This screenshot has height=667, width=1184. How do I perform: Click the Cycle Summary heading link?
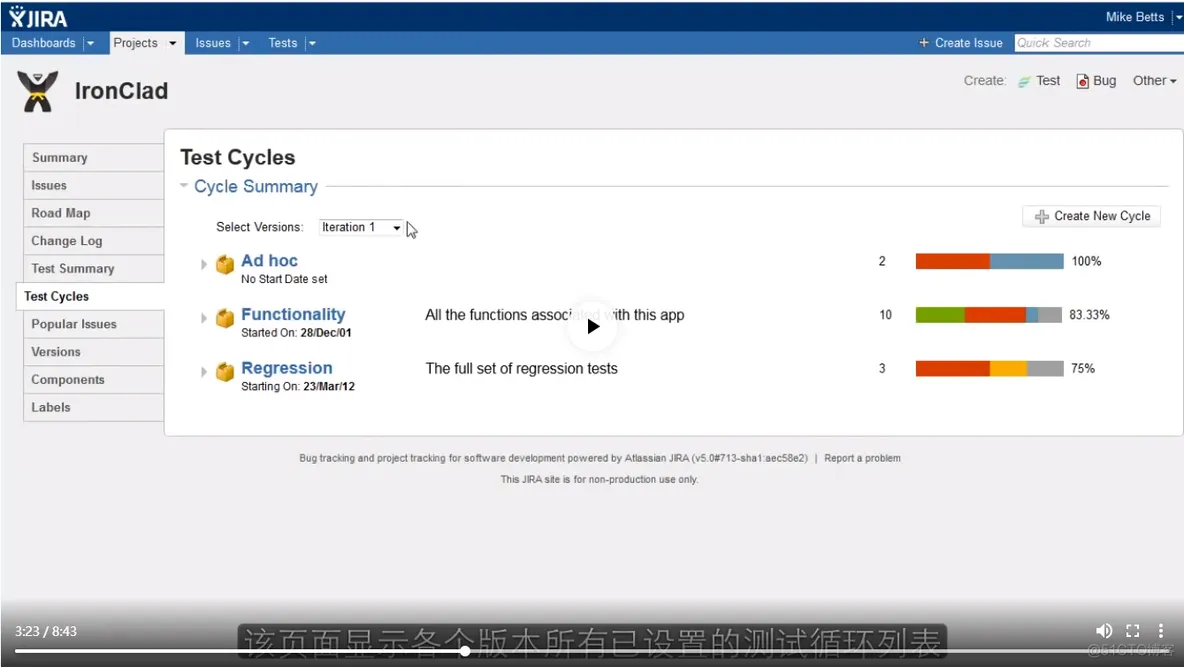click(x=256, y=187)
